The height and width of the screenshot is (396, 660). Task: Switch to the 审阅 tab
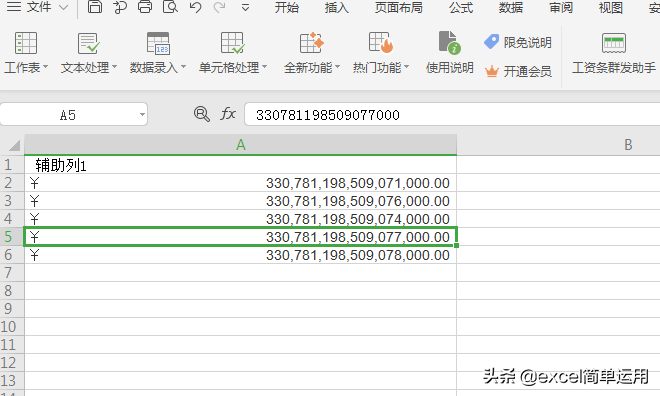(561, 7)
